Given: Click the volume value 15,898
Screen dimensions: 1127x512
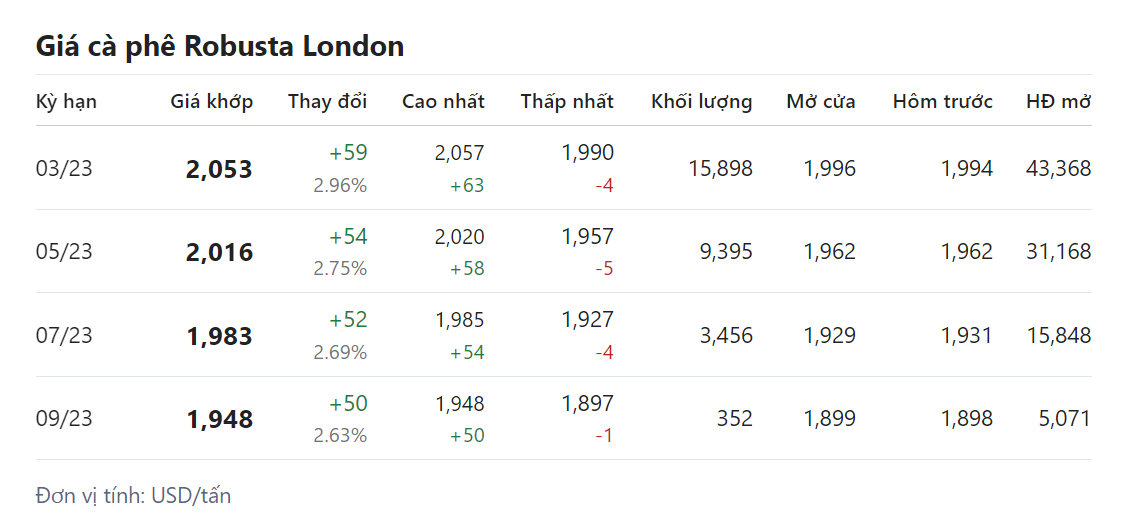Looking at the screenshot, I should (720, 169).
